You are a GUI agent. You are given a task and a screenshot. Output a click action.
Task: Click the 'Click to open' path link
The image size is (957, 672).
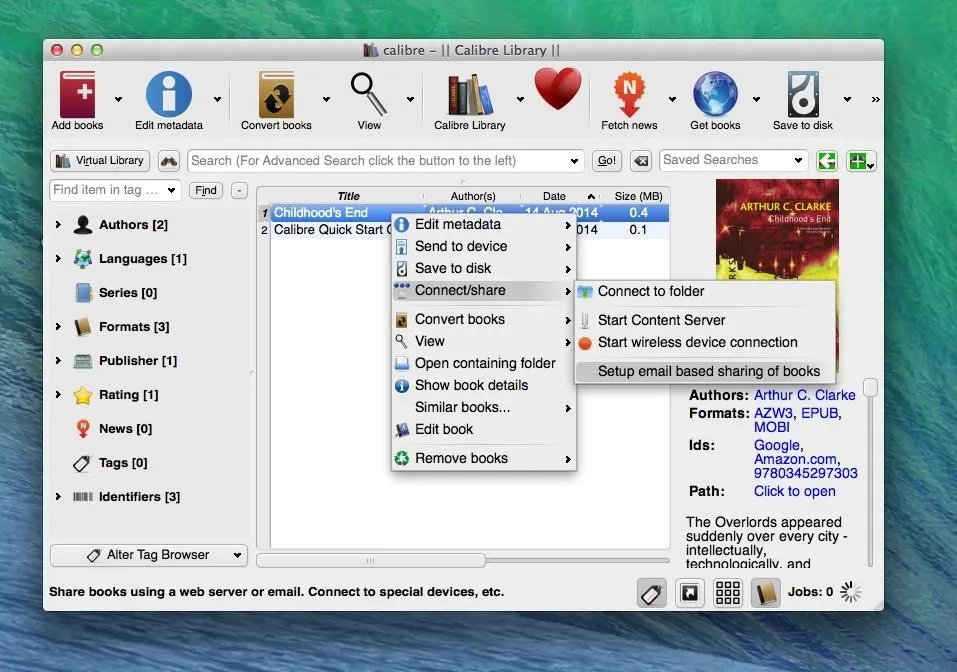pyautogui.click(x=794, y=491)
